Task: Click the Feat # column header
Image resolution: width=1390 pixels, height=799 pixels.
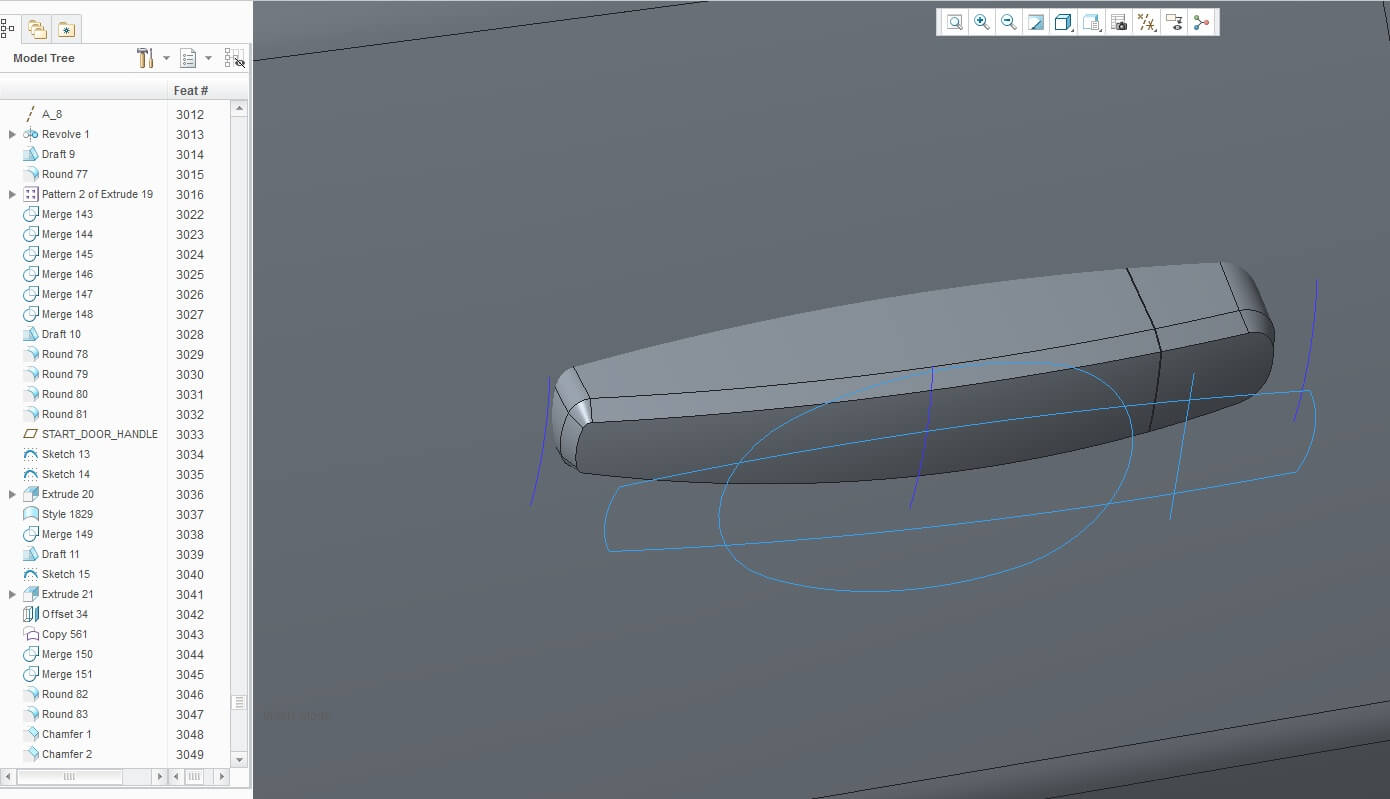Action: (191, 90)
